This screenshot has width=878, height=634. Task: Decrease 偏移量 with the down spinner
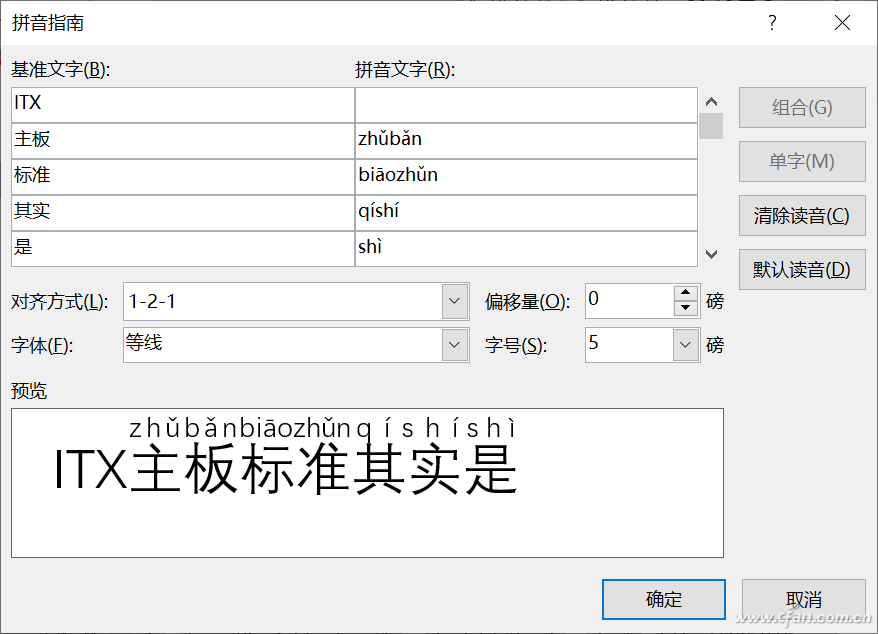685,308
